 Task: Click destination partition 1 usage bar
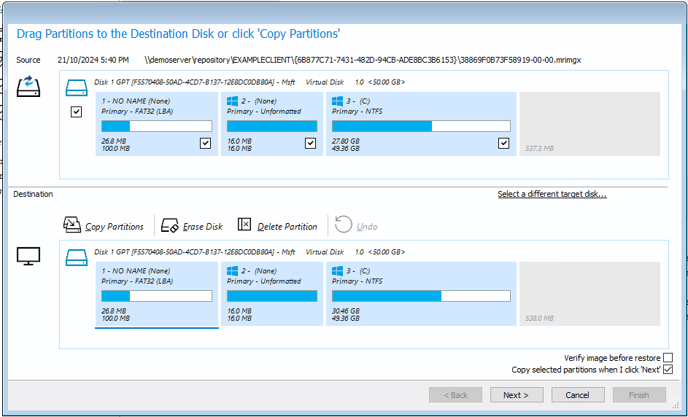(x=157, y=296)
